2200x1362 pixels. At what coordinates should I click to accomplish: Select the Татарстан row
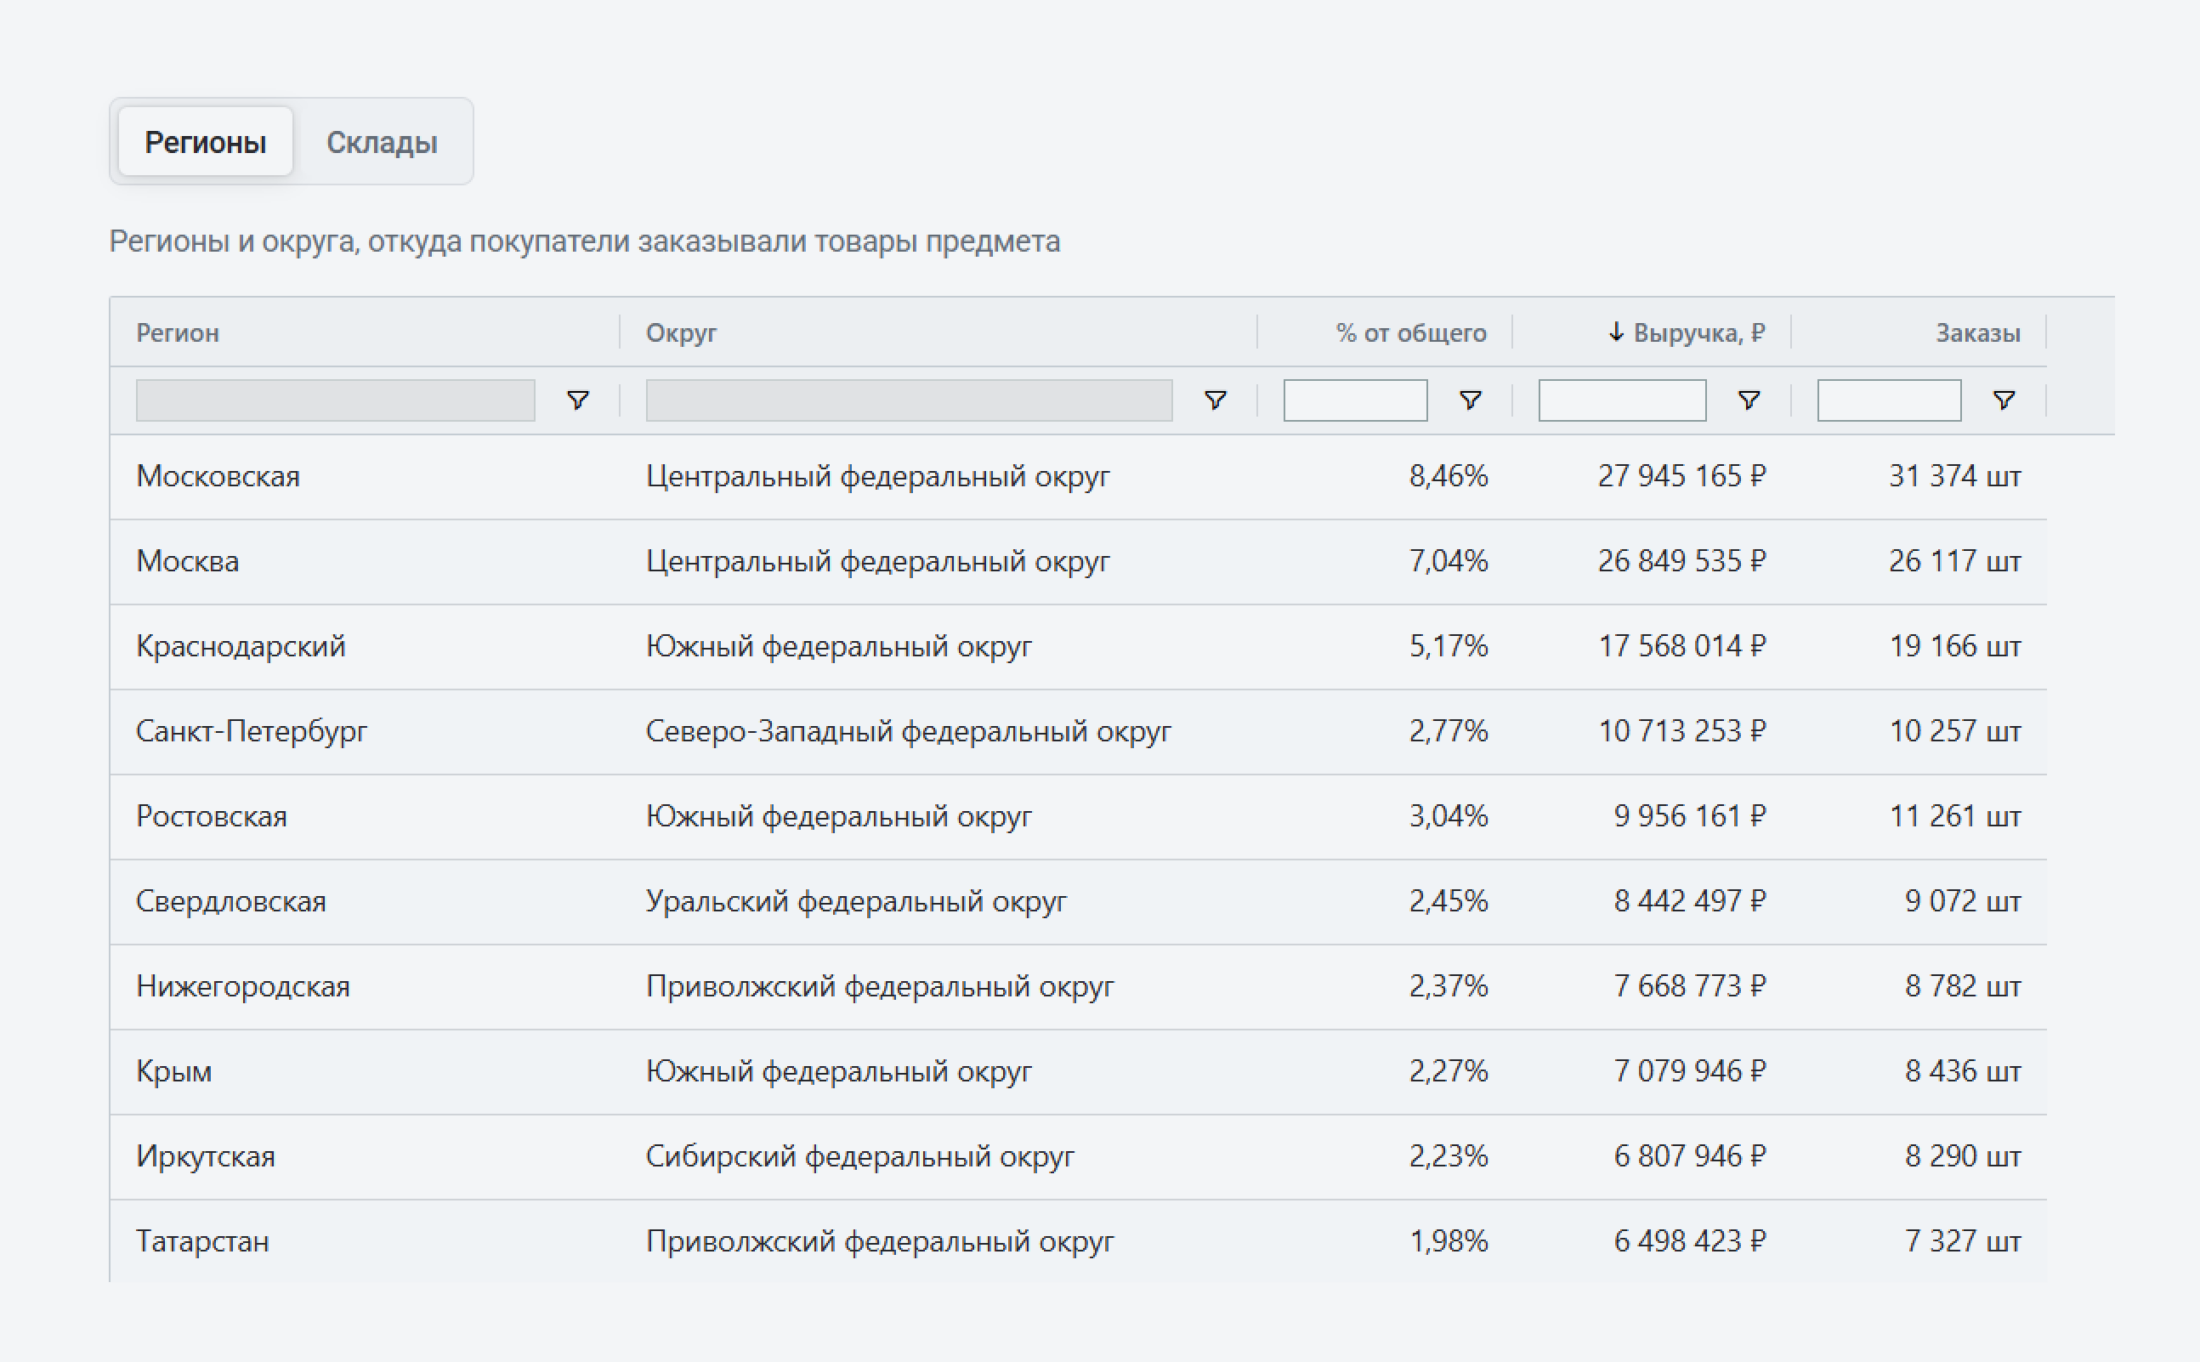202,1241
